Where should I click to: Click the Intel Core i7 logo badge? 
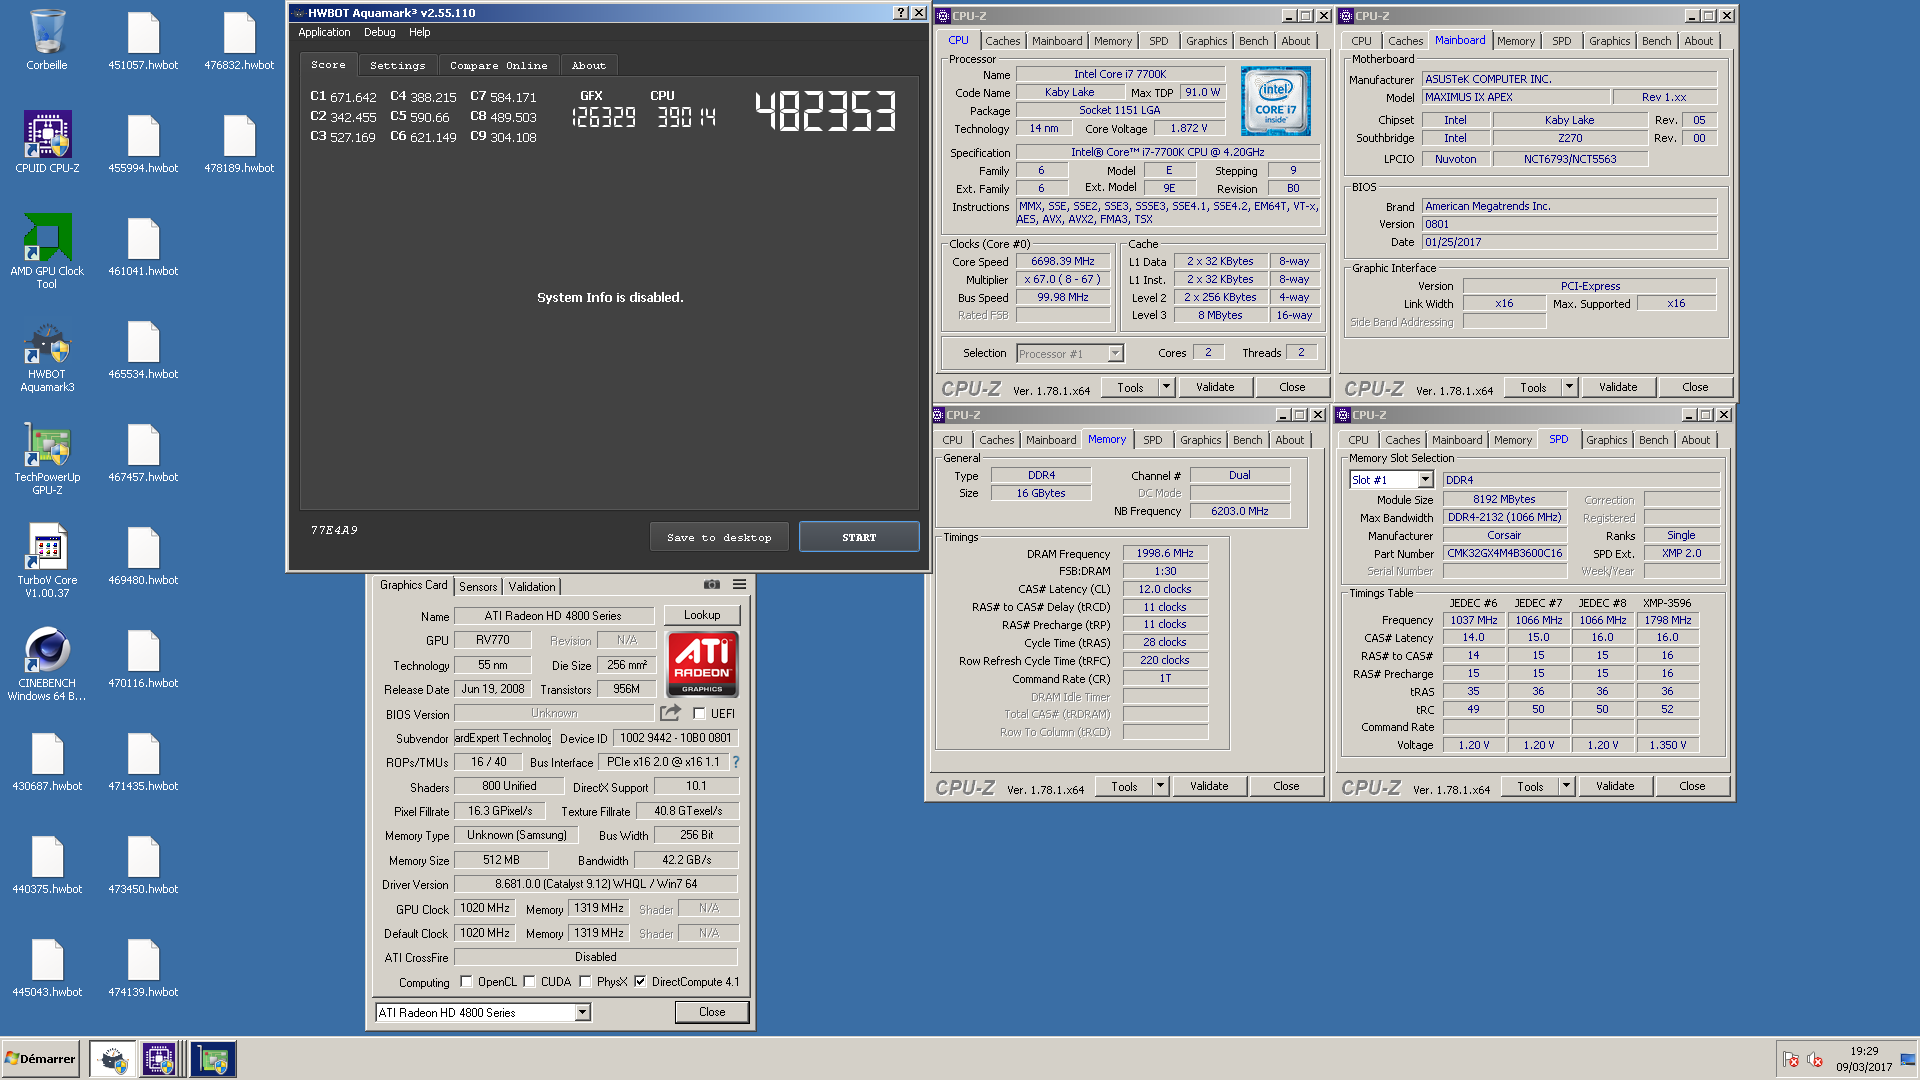1275,101
